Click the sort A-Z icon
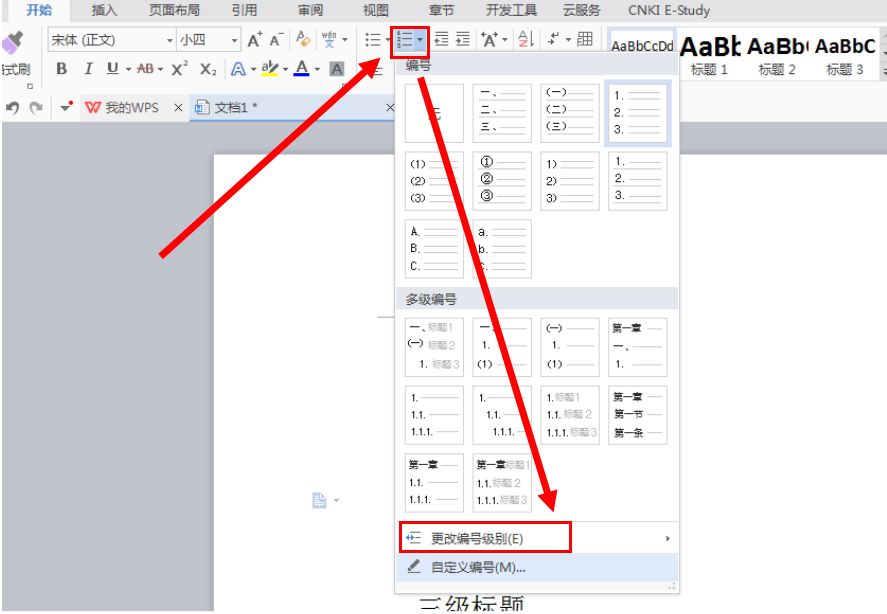 pyautogui.click(x=526, y=39)
